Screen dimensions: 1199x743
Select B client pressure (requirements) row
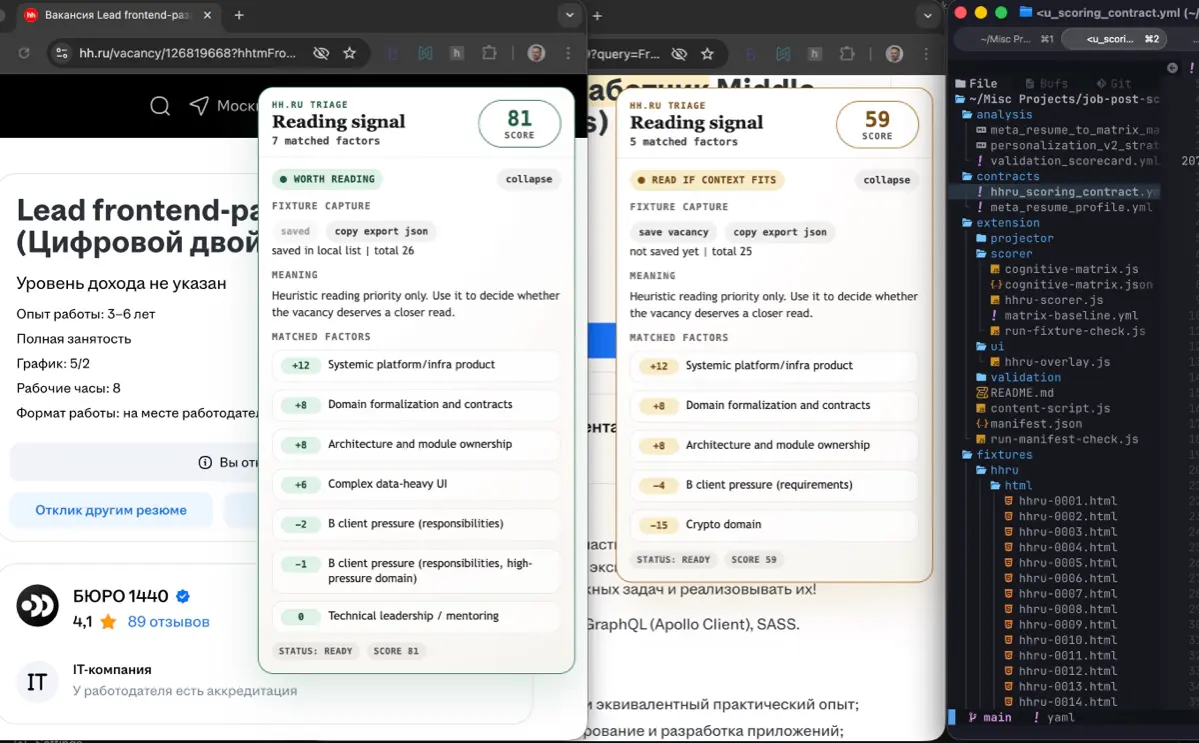point(774,485)
